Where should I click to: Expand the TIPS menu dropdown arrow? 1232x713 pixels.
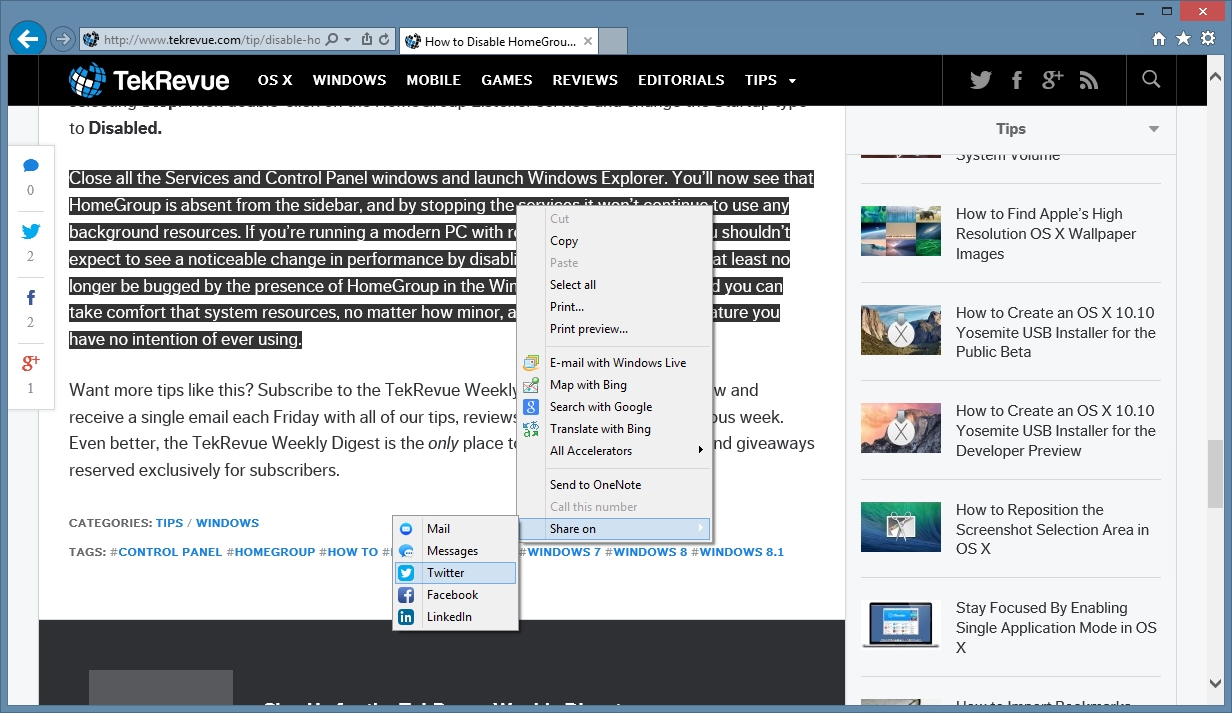[x=792, y=81]
